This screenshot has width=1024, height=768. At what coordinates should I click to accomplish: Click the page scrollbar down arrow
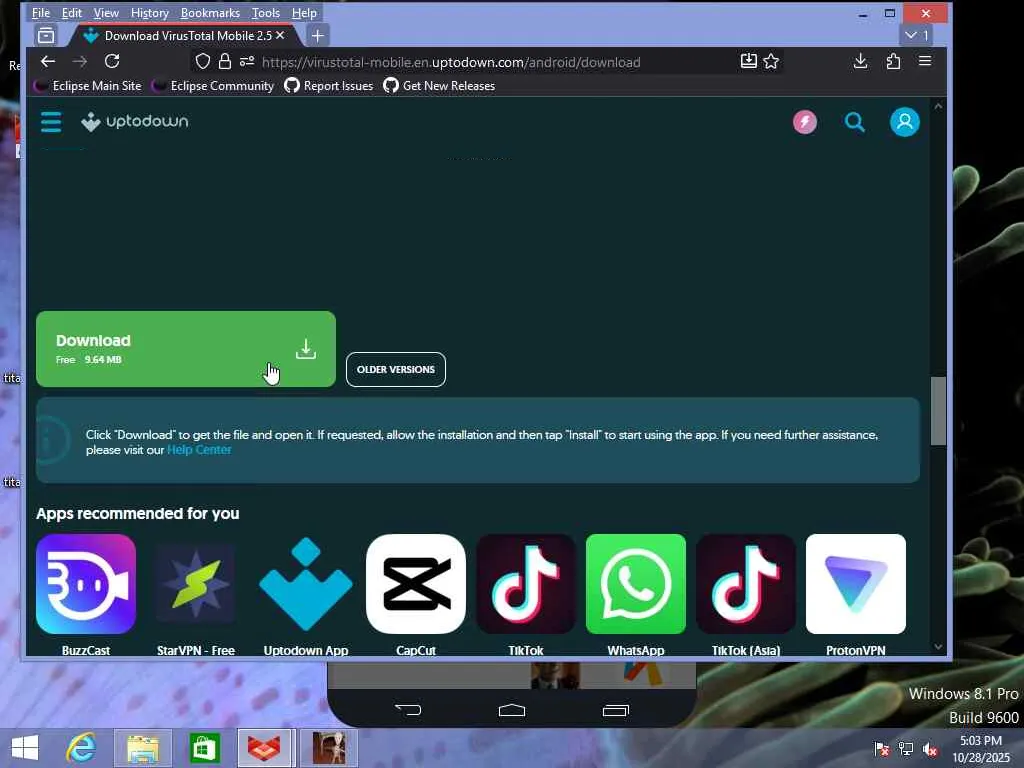click(938, 647)
